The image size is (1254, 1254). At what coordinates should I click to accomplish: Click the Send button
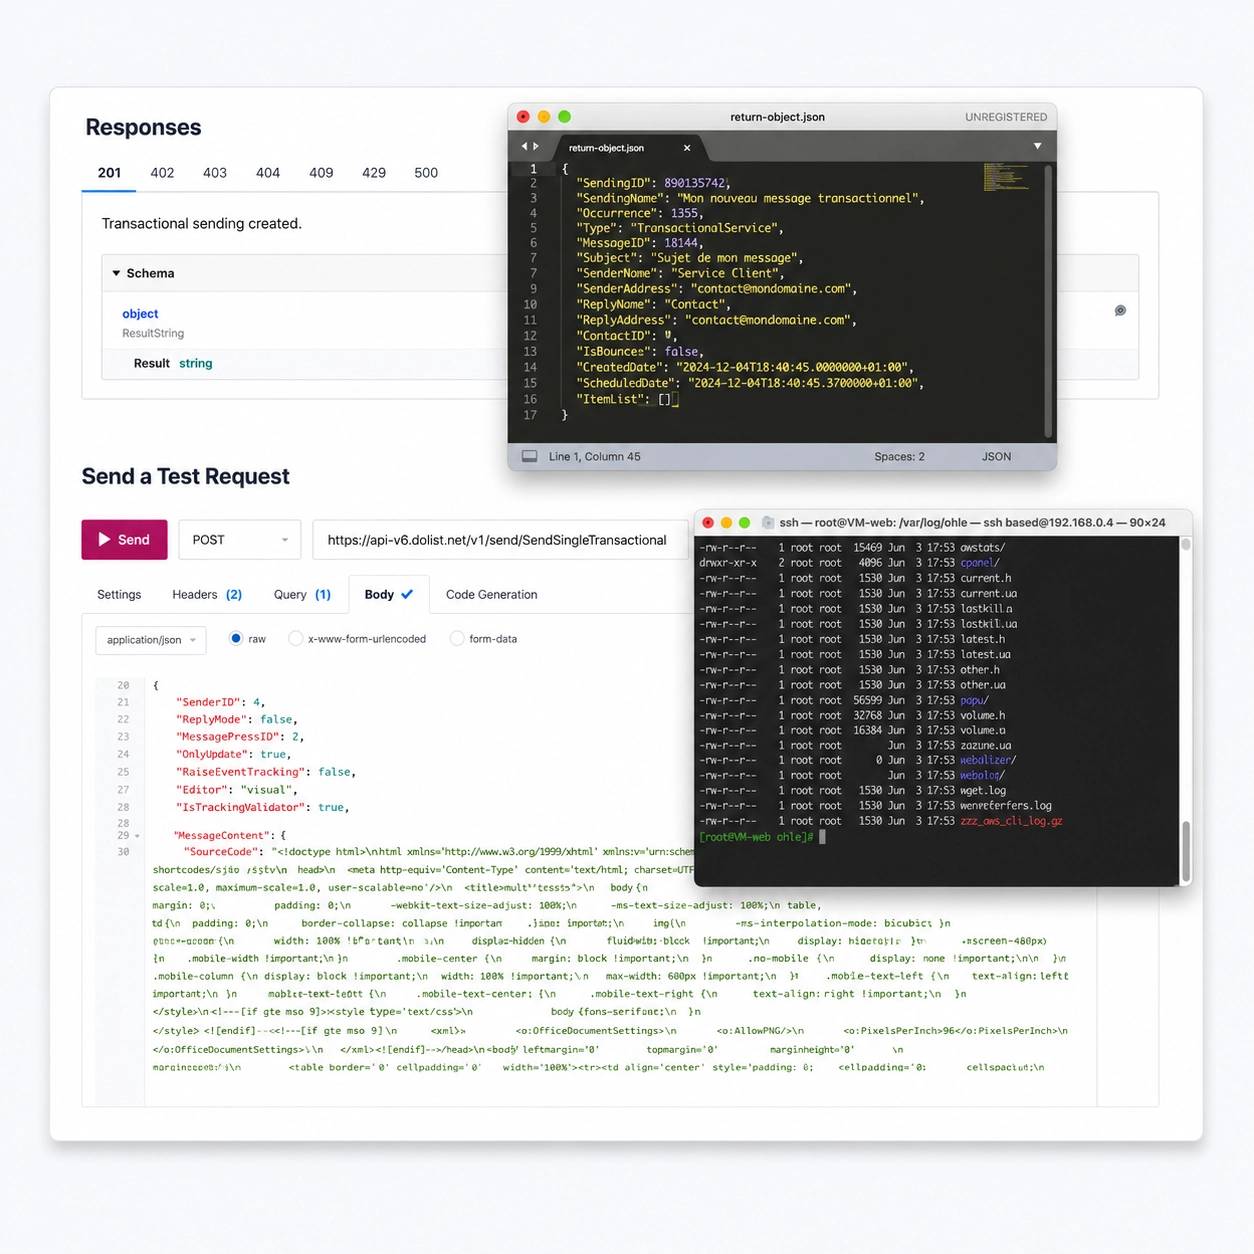pyautogui.click(x=124, y=540)
